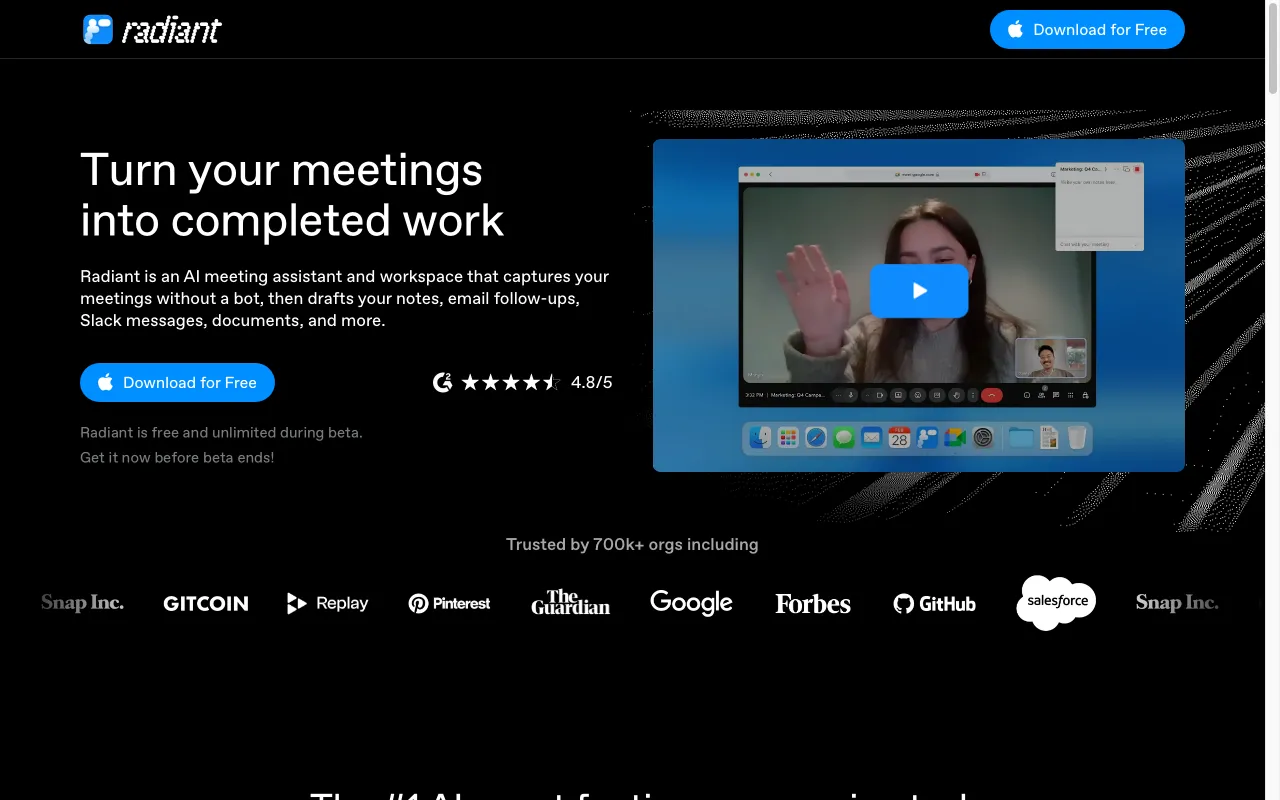
Task: Click the red end-call button in the video preview
Action: click(992, 395)
